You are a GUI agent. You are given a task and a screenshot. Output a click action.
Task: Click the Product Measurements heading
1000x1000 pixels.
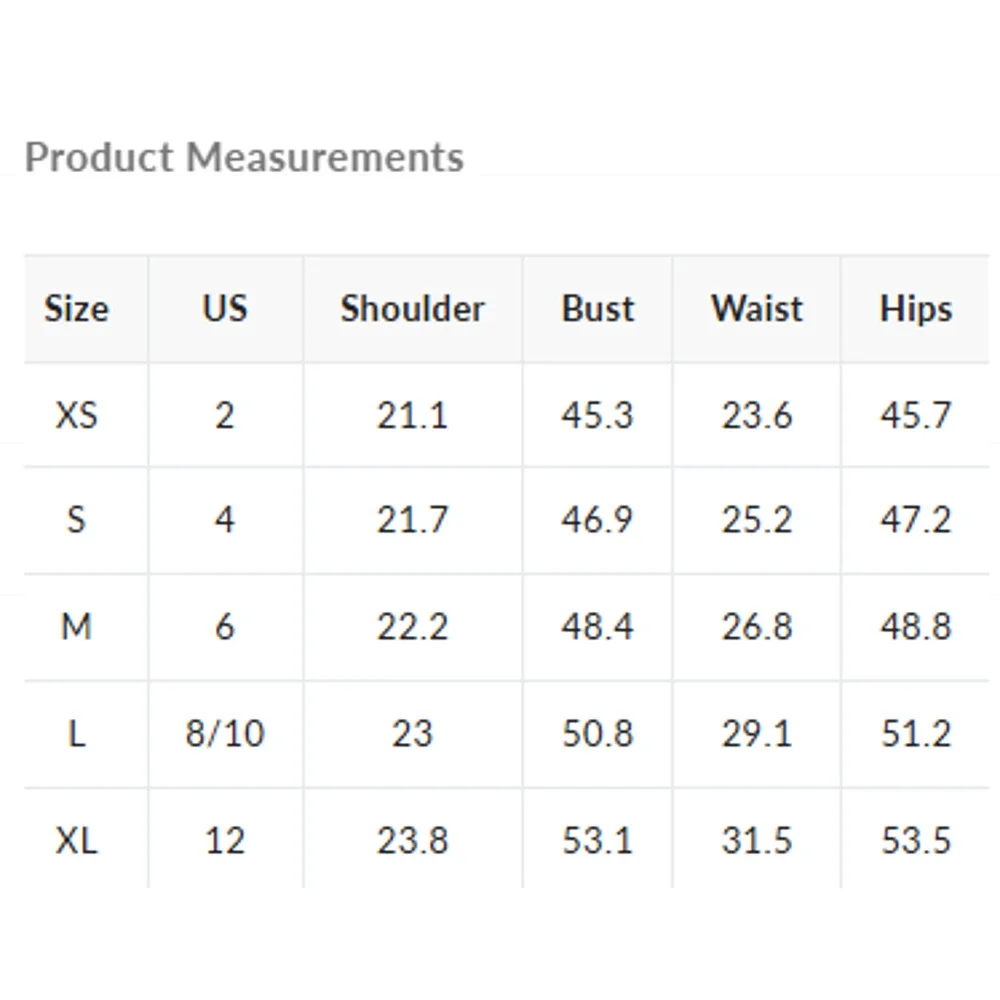[x=244, y=158]
